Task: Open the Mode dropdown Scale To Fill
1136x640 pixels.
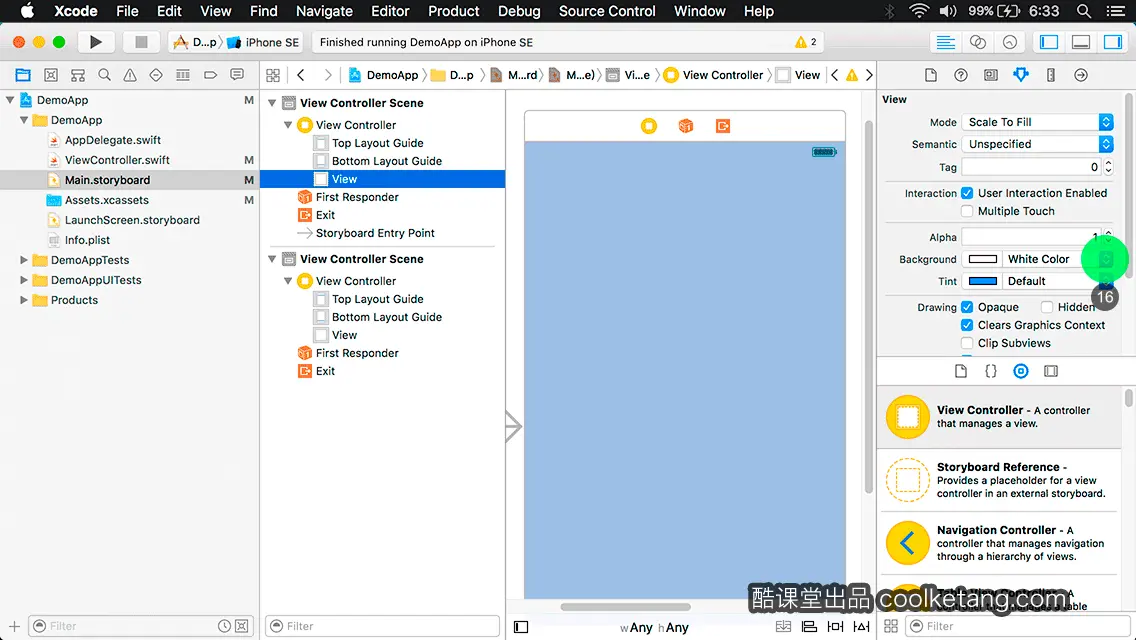Action: point(1037,122)
